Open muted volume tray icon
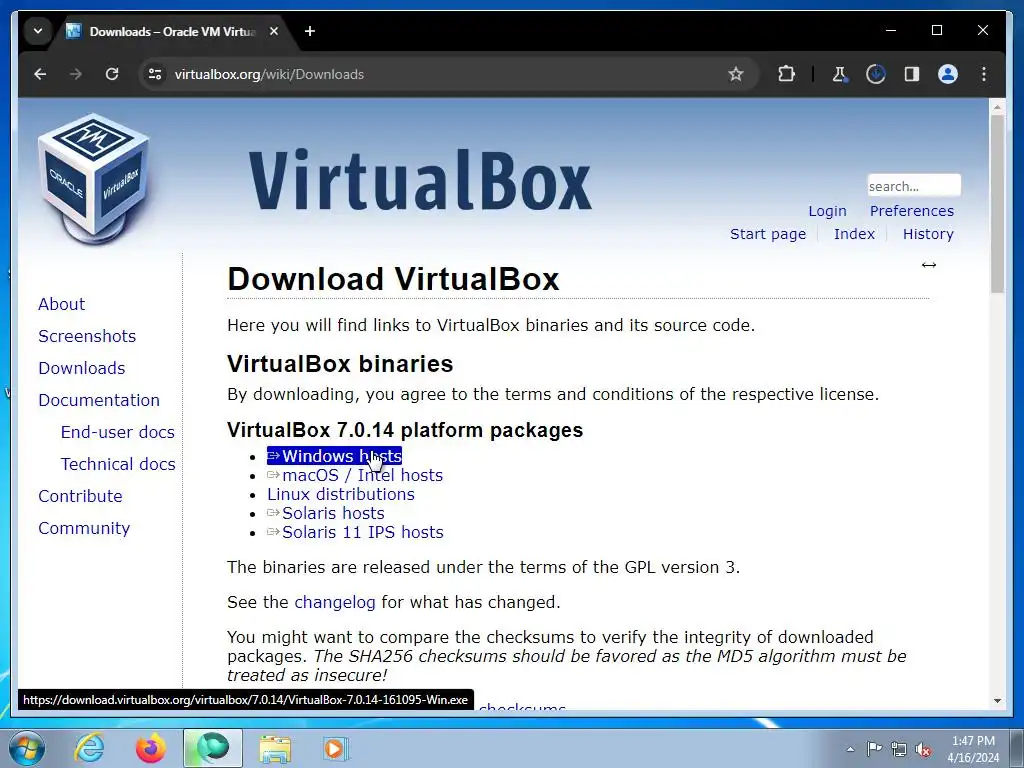 coord(923,749)
